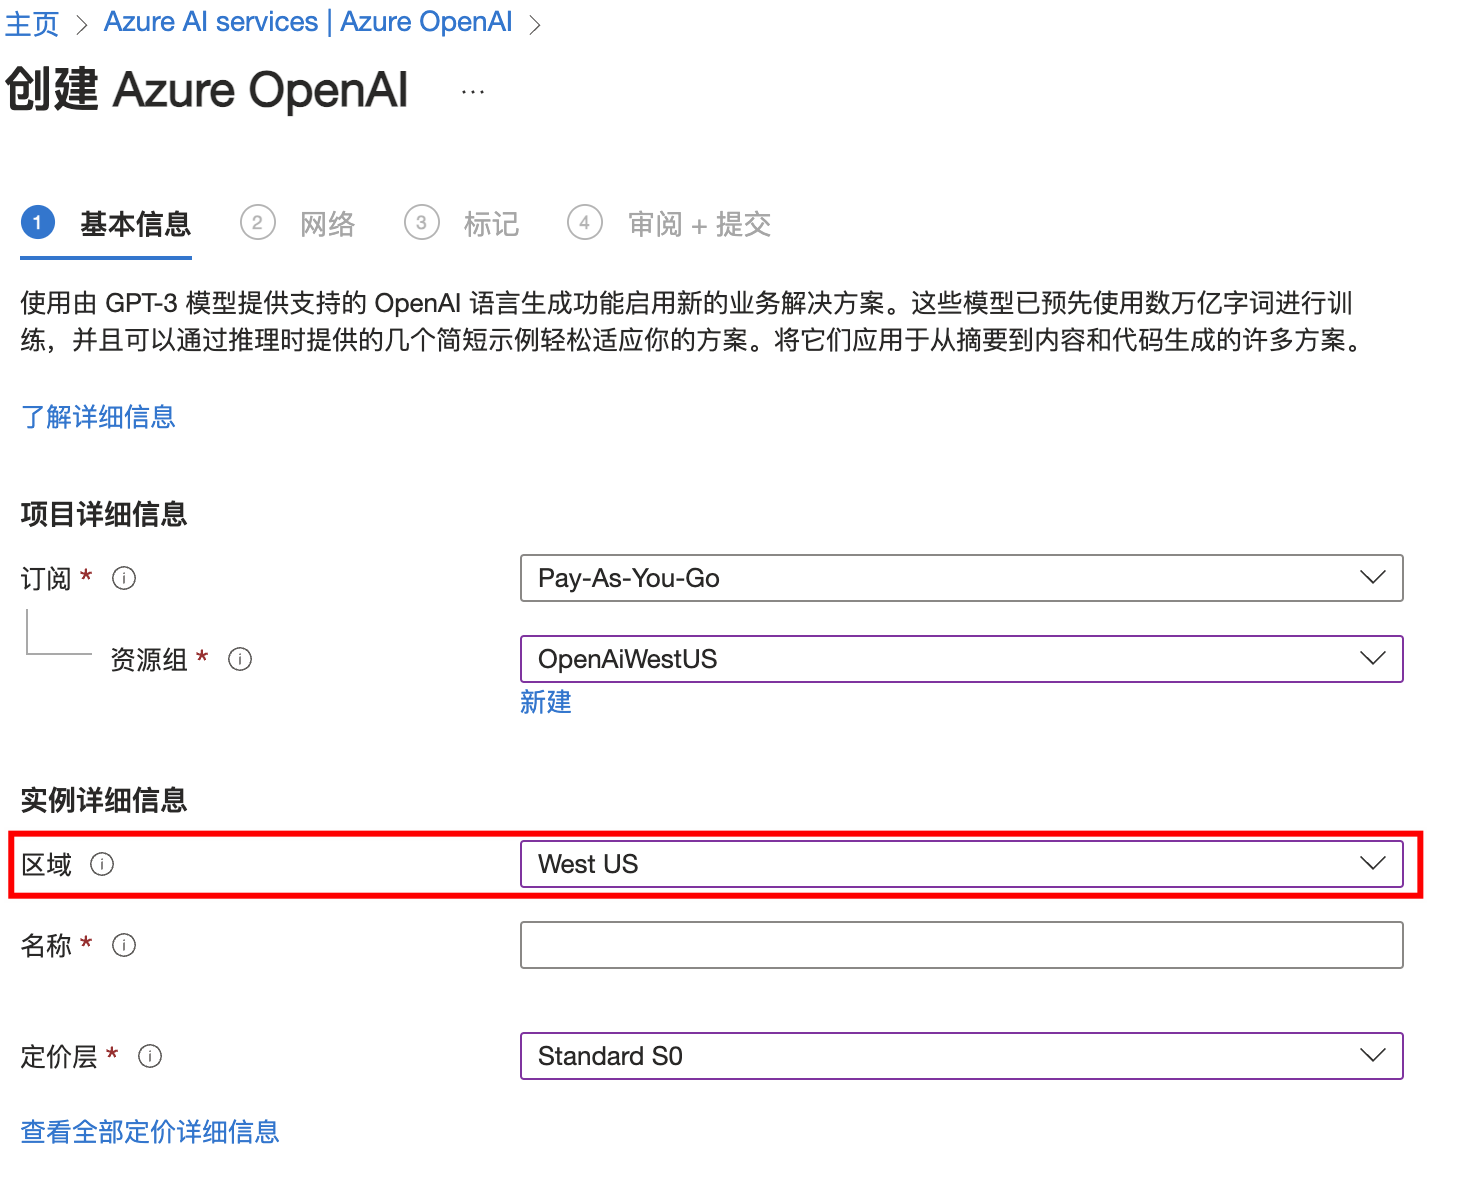Open the 订阅 Pay-As-You-Go dropdown
The width and height of the screenshot is (1458, 1180).
coord(961,578)
